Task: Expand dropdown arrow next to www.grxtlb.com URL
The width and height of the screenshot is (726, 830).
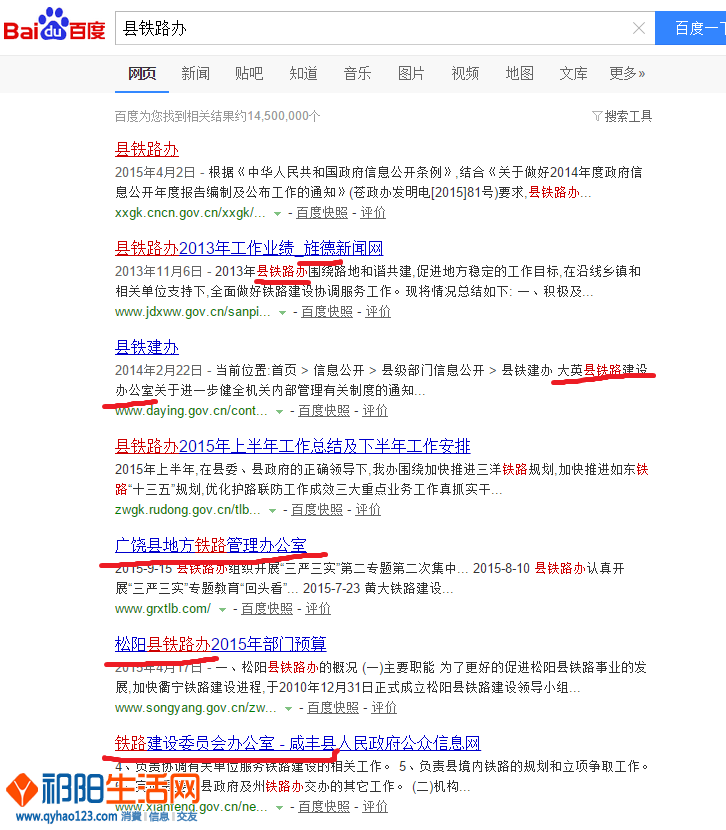Action: click(223, 610)
